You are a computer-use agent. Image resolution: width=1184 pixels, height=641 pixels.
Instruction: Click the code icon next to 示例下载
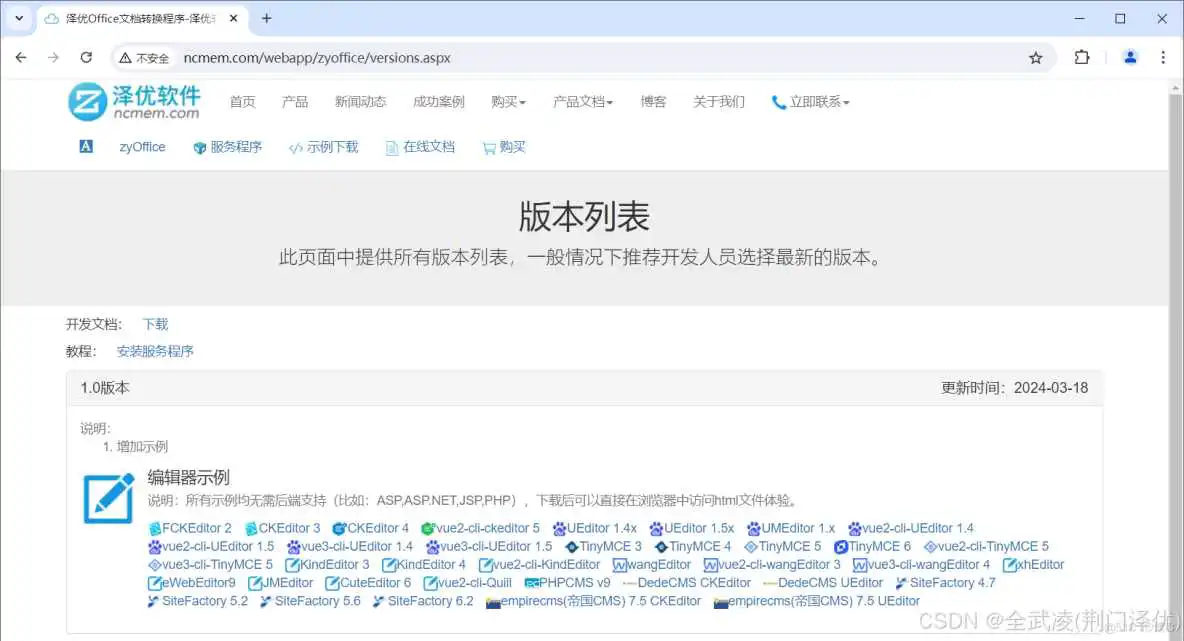(x=294, y=146)
